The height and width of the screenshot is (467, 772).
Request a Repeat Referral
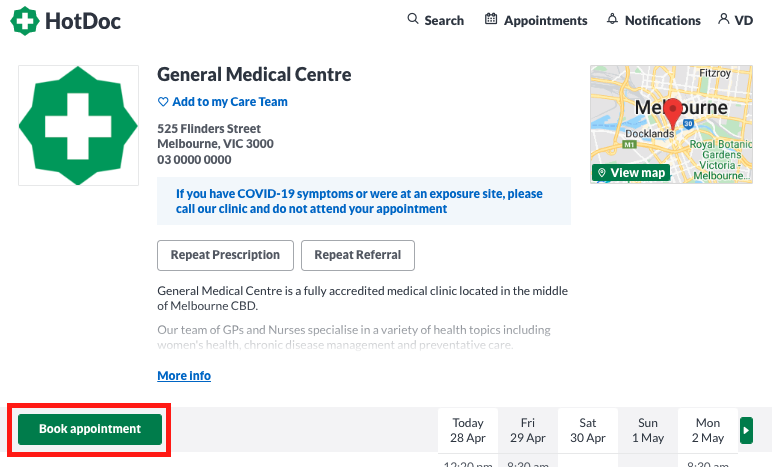click(x=357, y=255)
